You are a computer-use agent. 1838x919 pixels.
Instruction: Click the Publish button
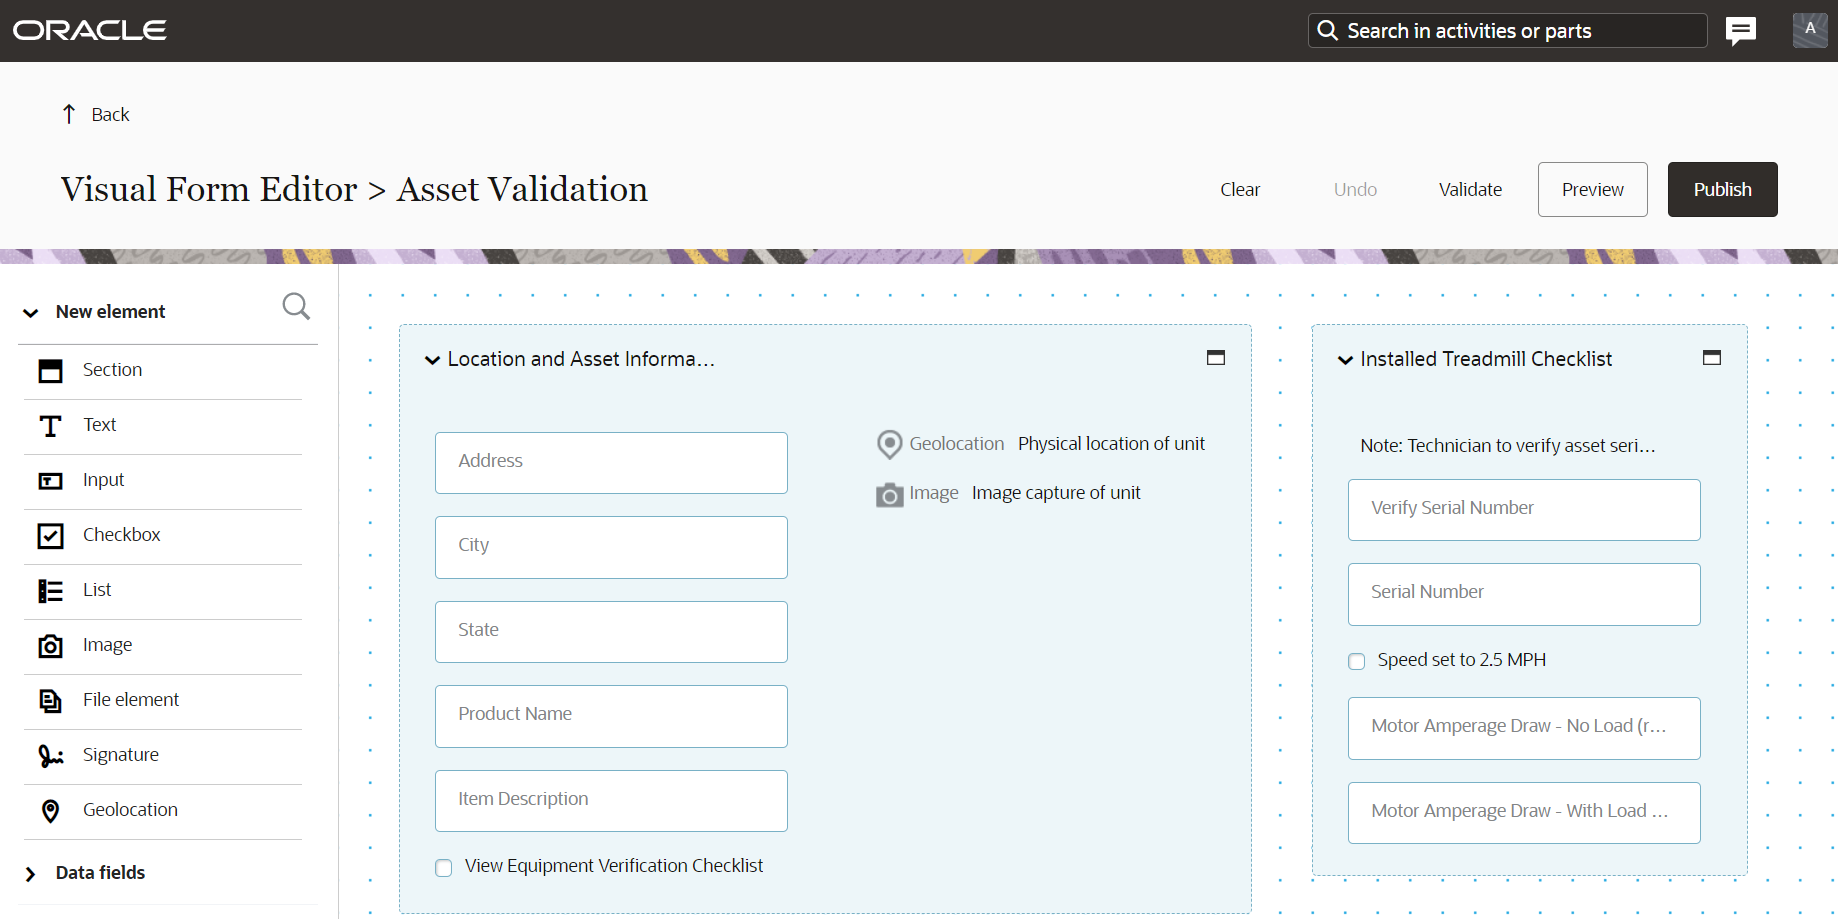1722,190
